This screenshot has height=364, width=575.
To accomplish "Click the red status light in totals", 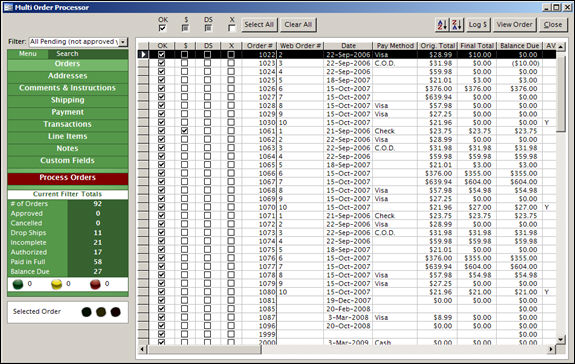I will click(x=95, y=284).
